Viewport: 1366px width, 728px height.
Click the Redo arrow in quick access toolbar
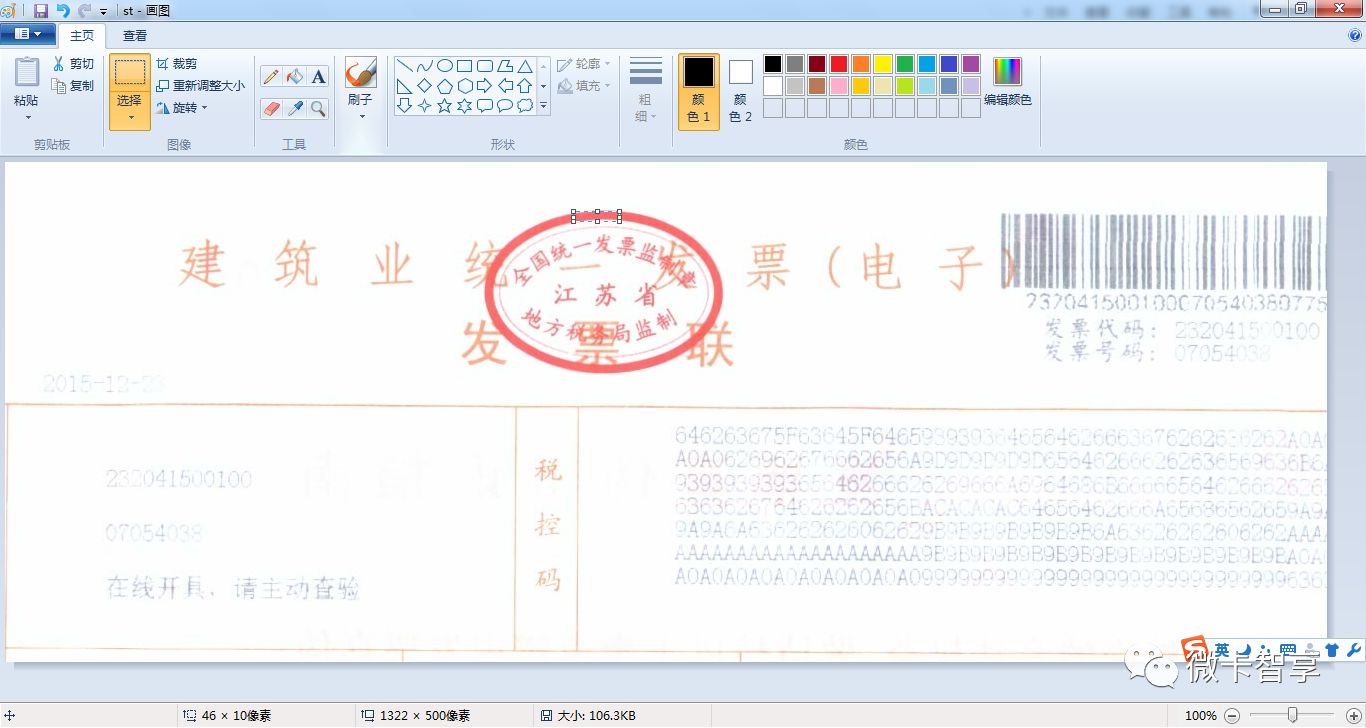point(84,11)
